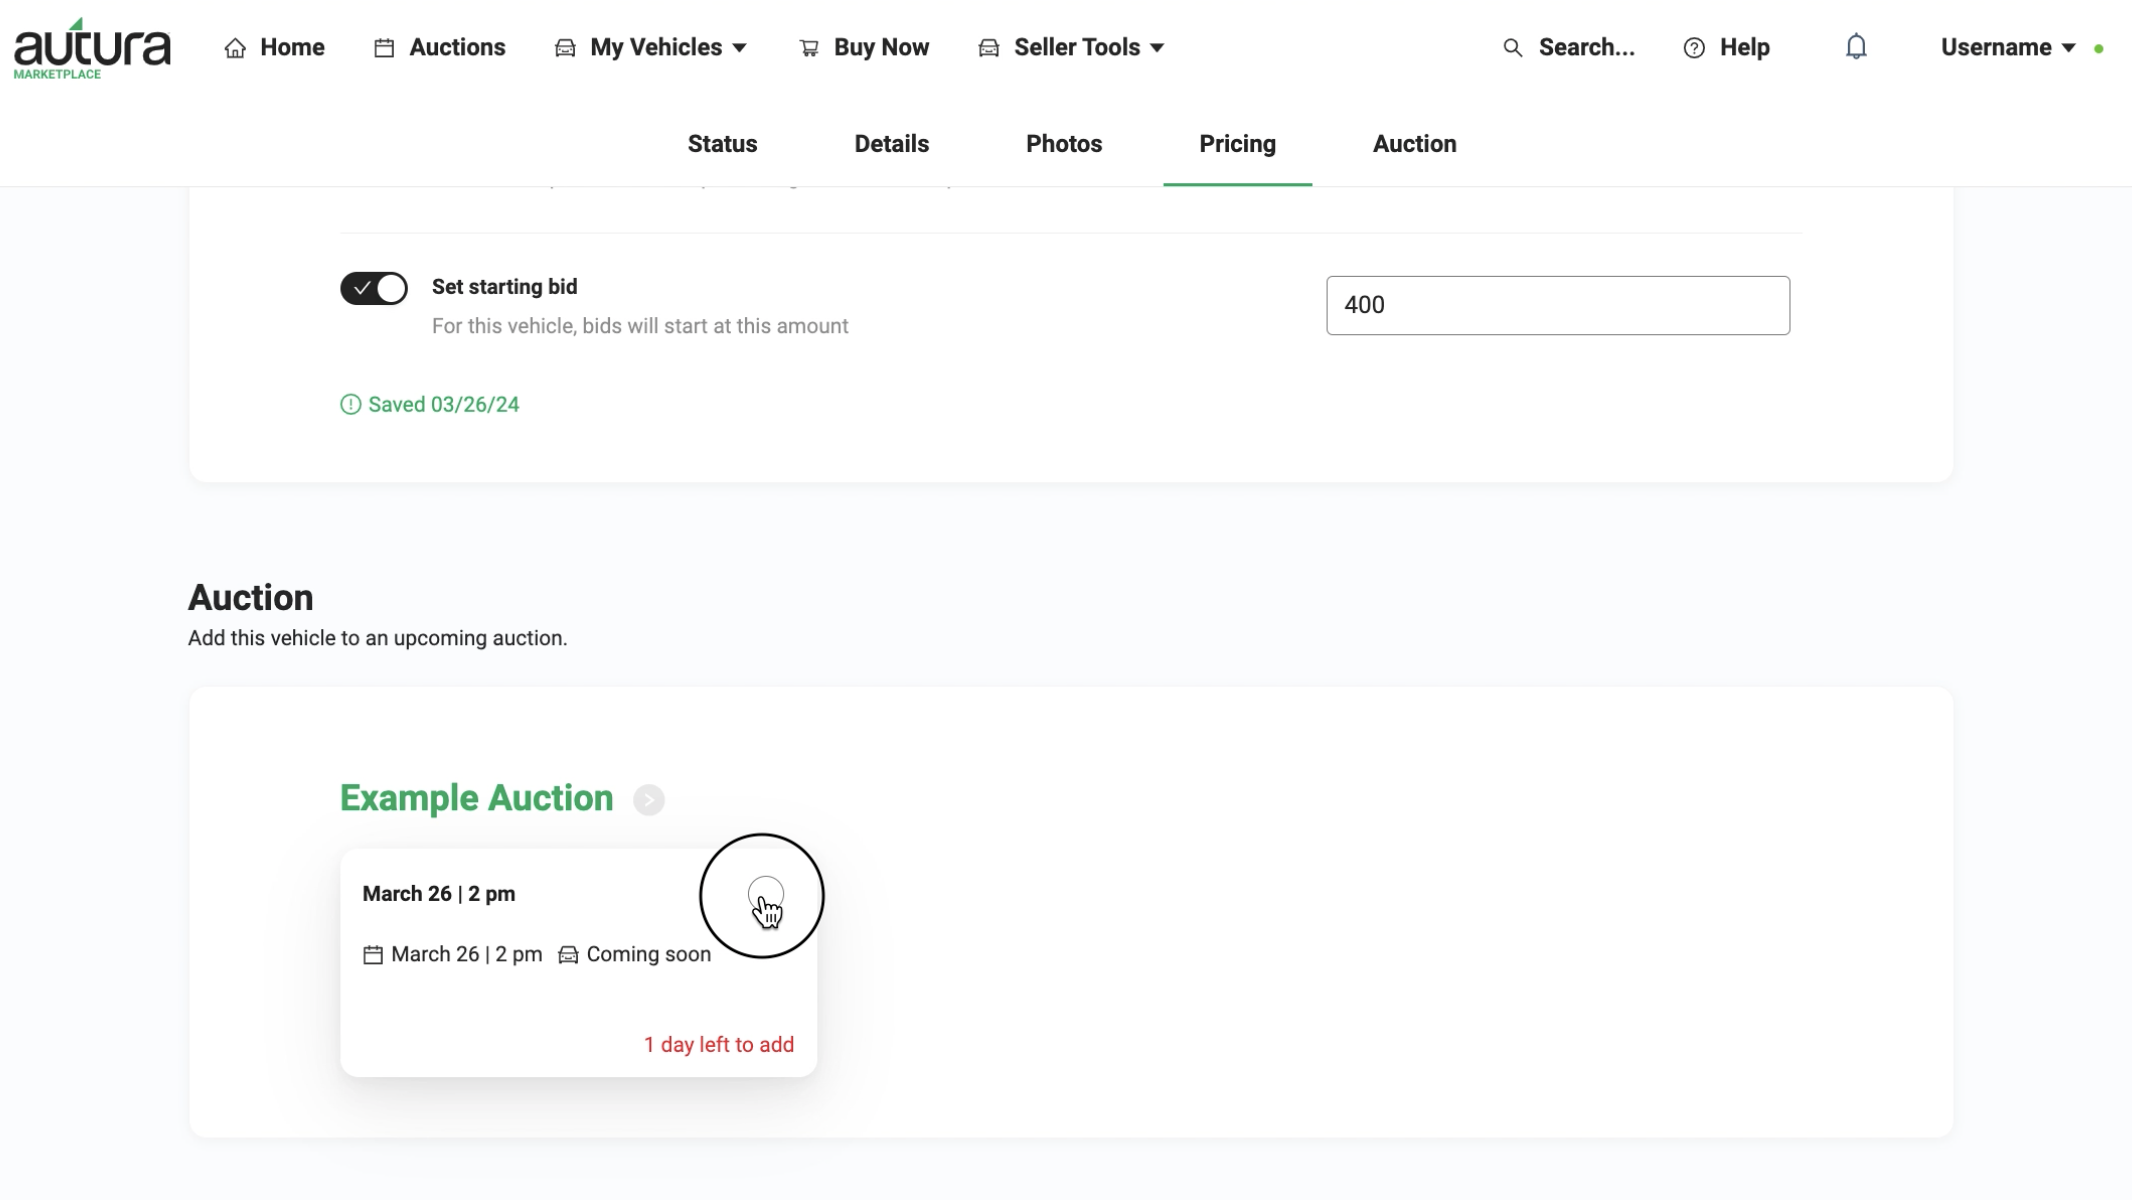Viewport: 2132px width, 1200px height.
Task: Go to the Auction tab
Action: pyautogui.click(x=1414, y=144)
